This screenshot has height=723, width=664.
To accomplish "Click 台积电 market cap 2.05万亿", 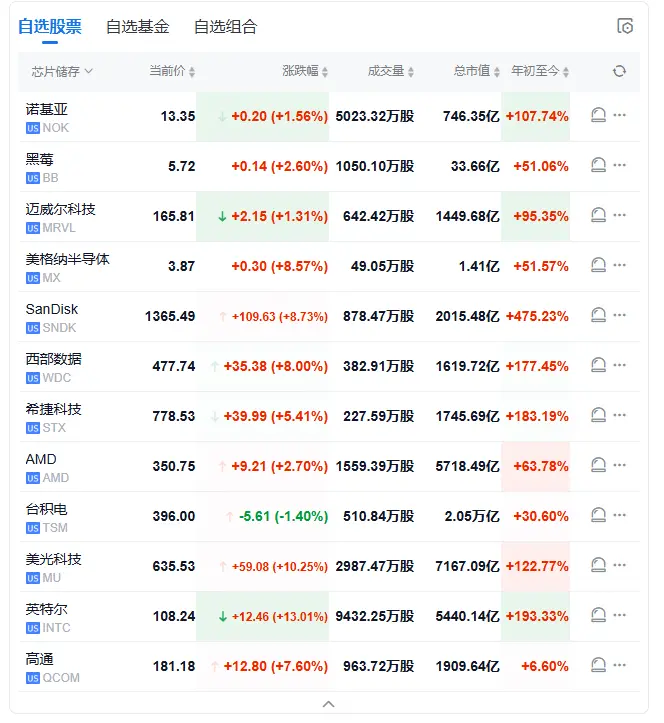I will click(x=472, y=516).
